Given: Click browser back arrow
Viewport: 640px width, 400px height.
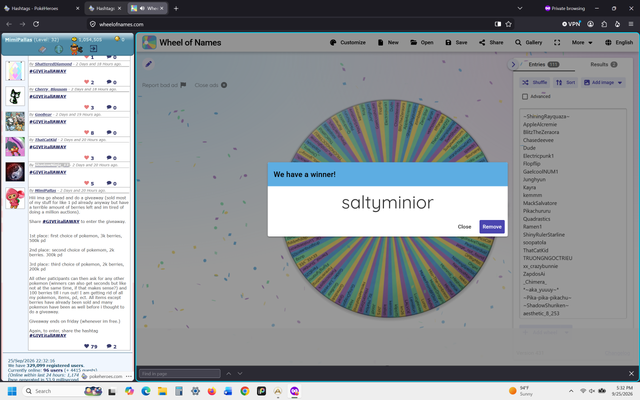Looking at the screenshot, I should (x=9, y=24).
